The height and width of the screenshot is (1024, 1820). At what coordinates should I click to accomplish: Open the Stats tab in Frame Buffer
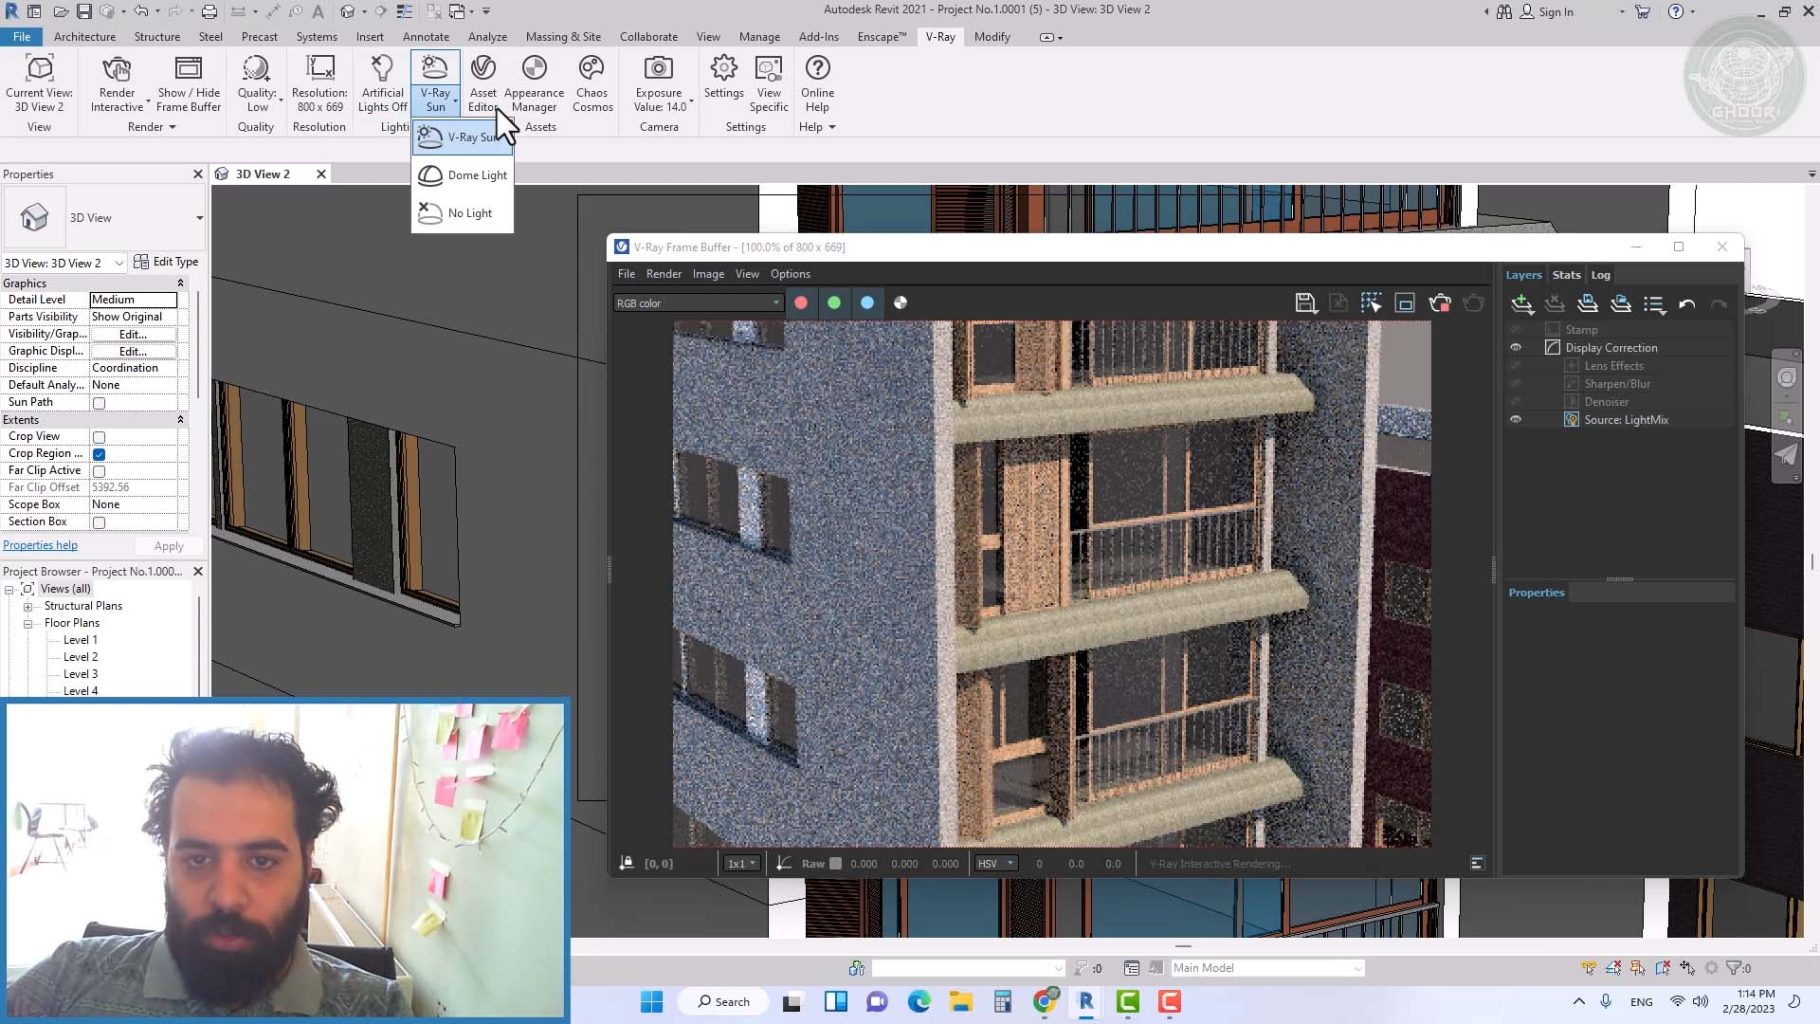coord(1566,275)
